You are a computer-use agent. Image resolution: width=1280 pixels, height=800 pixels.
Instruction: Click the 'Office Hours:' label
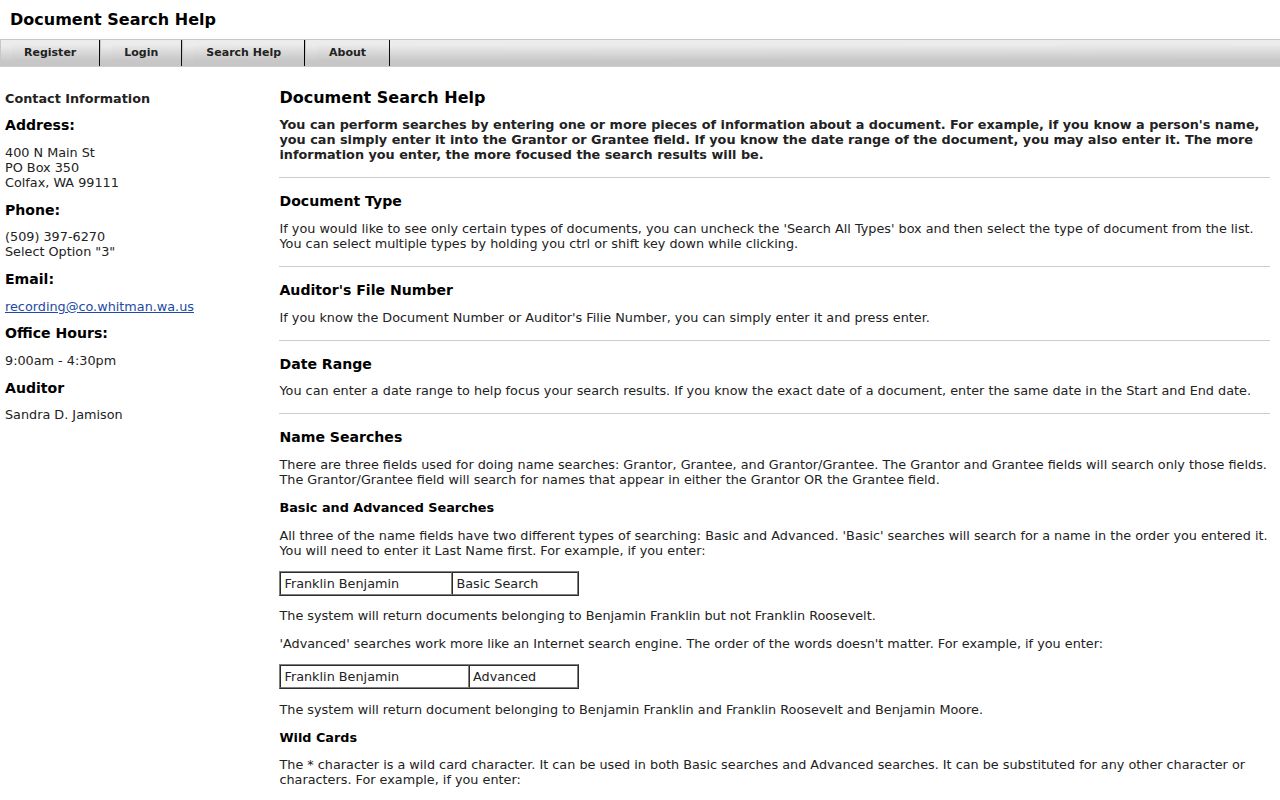(56, 333)
